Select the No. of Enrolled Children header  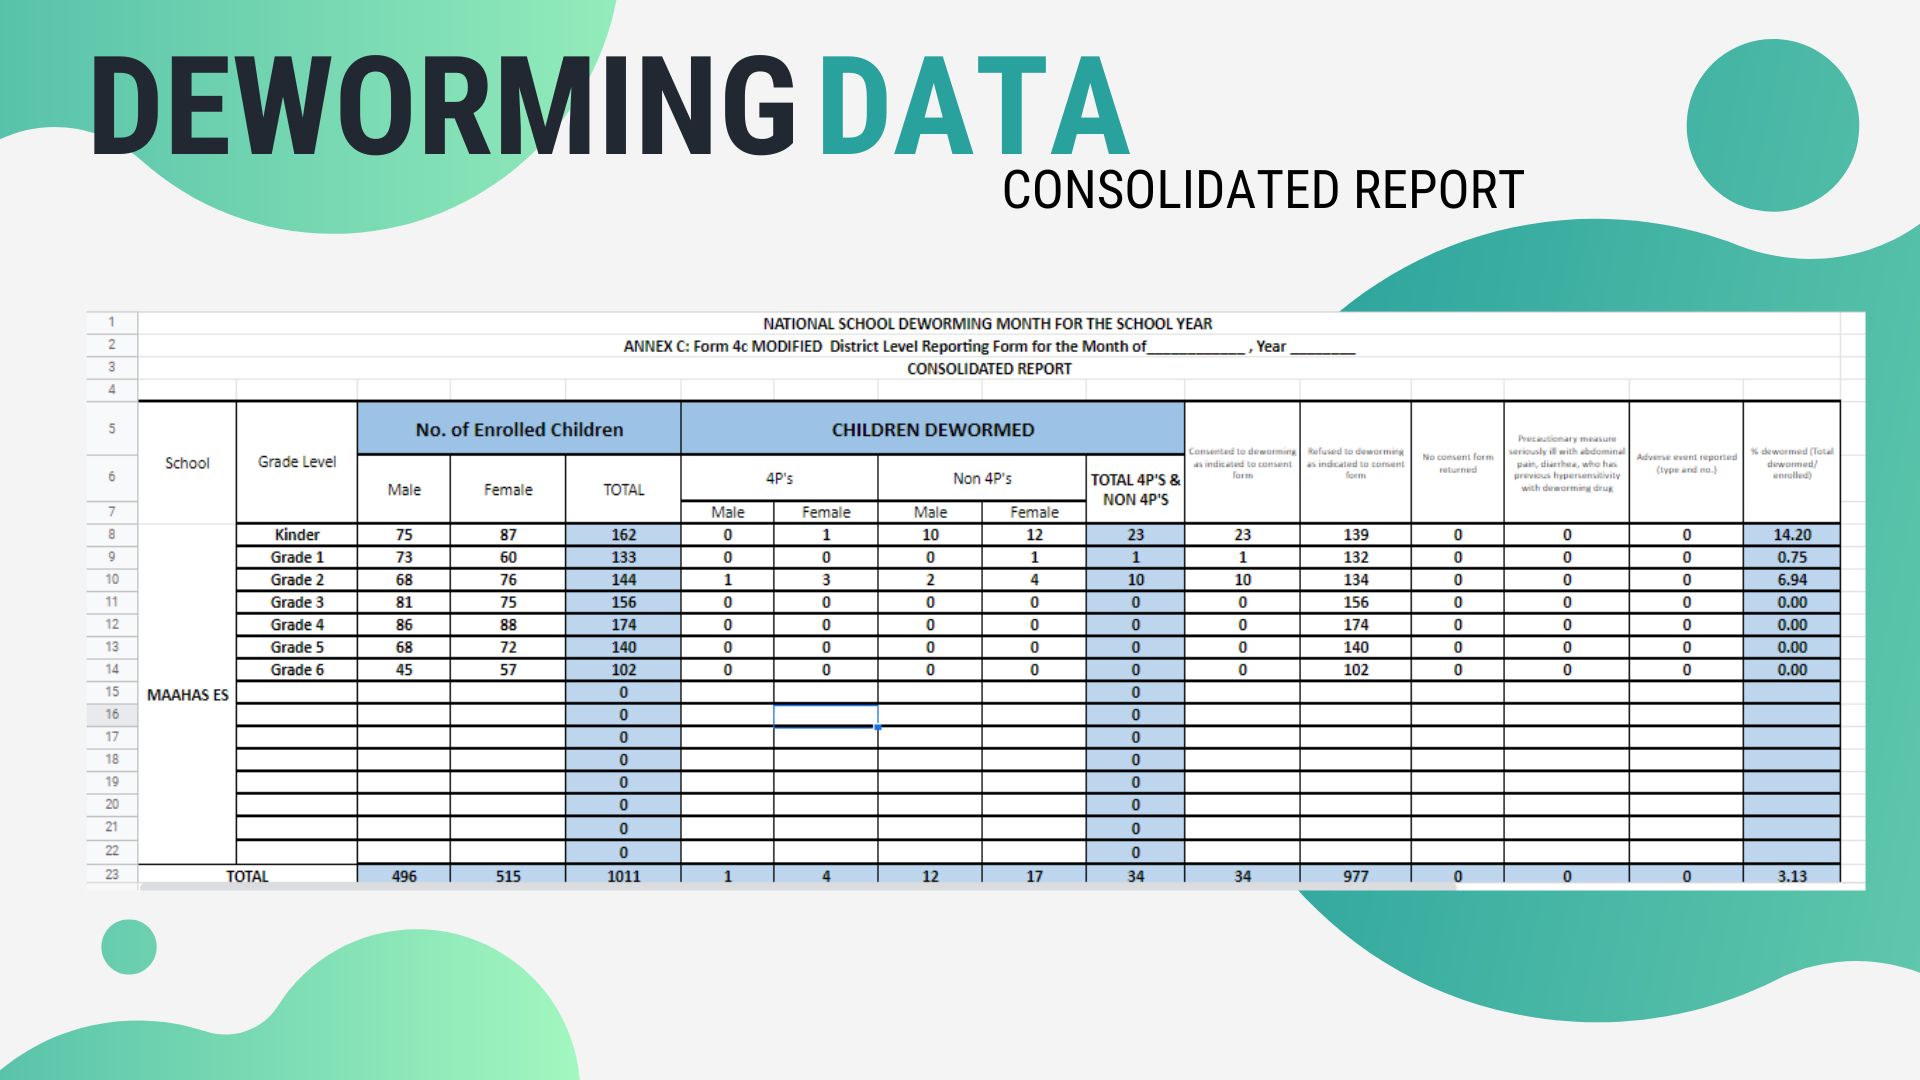coord(519,430)
